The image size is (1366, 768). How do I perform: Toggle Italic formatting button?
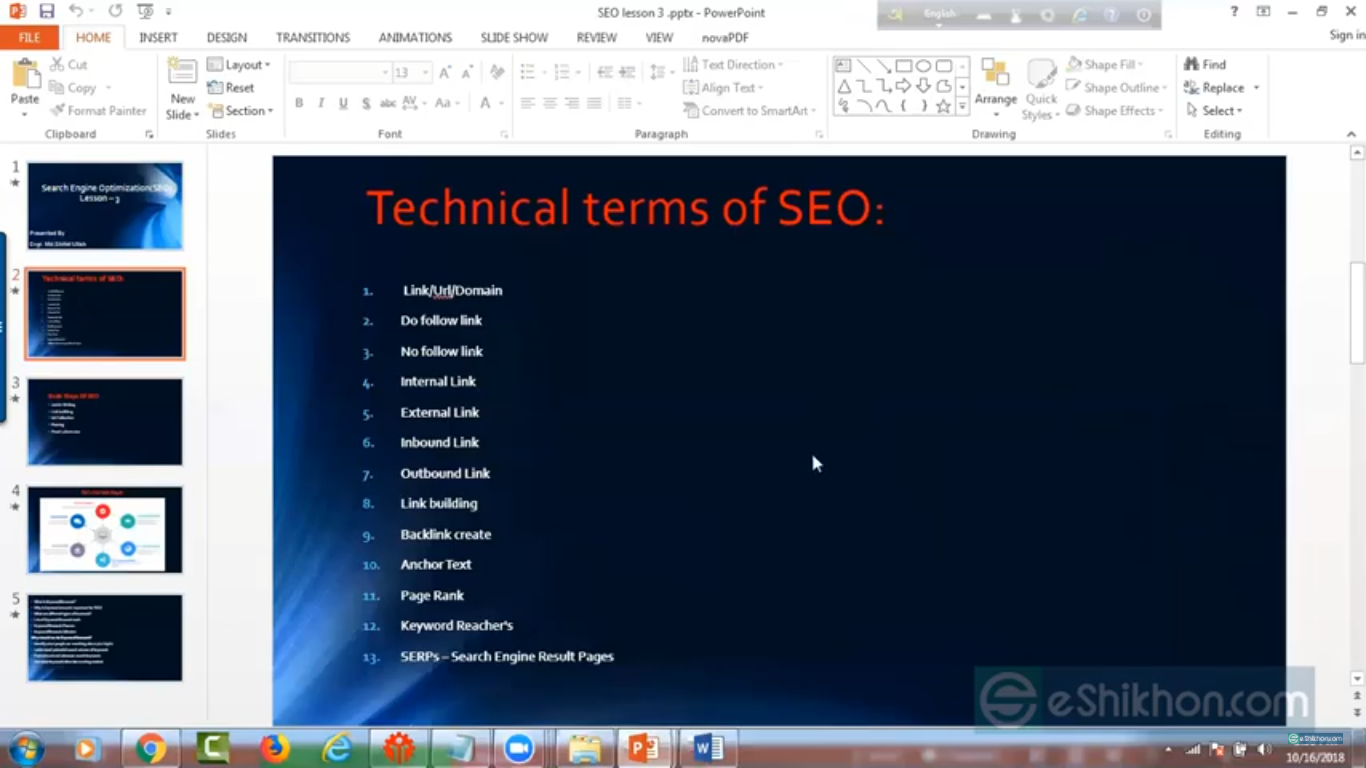(321, 103)
